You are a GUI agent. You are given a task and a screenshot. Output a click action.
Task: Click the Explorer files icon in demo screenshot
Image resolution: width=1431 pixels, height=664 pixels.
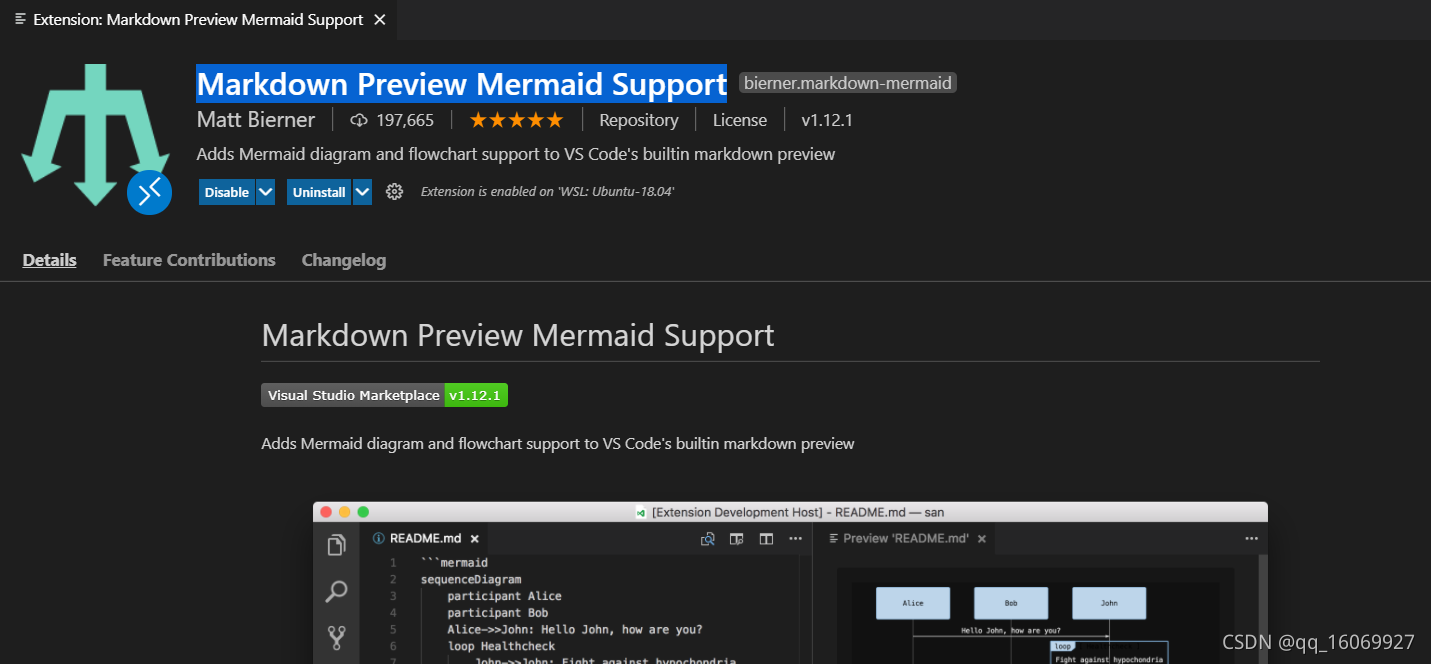[x=337, y=545]
